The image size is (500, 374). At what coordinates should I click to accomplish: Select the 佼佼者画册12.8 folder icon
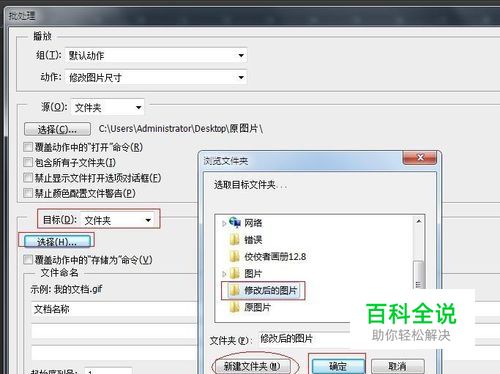(x=235, y=257)
